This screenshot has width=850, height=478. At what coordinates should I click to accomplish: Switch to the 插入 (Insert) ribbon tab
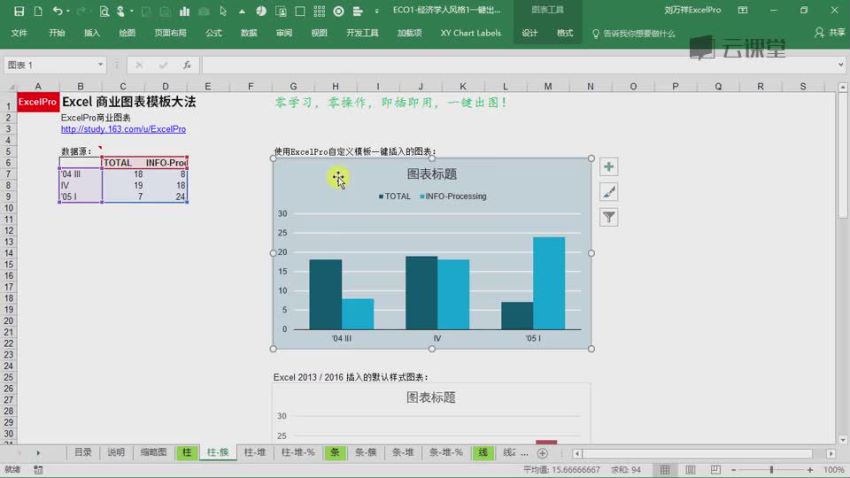tap(92, 33)
